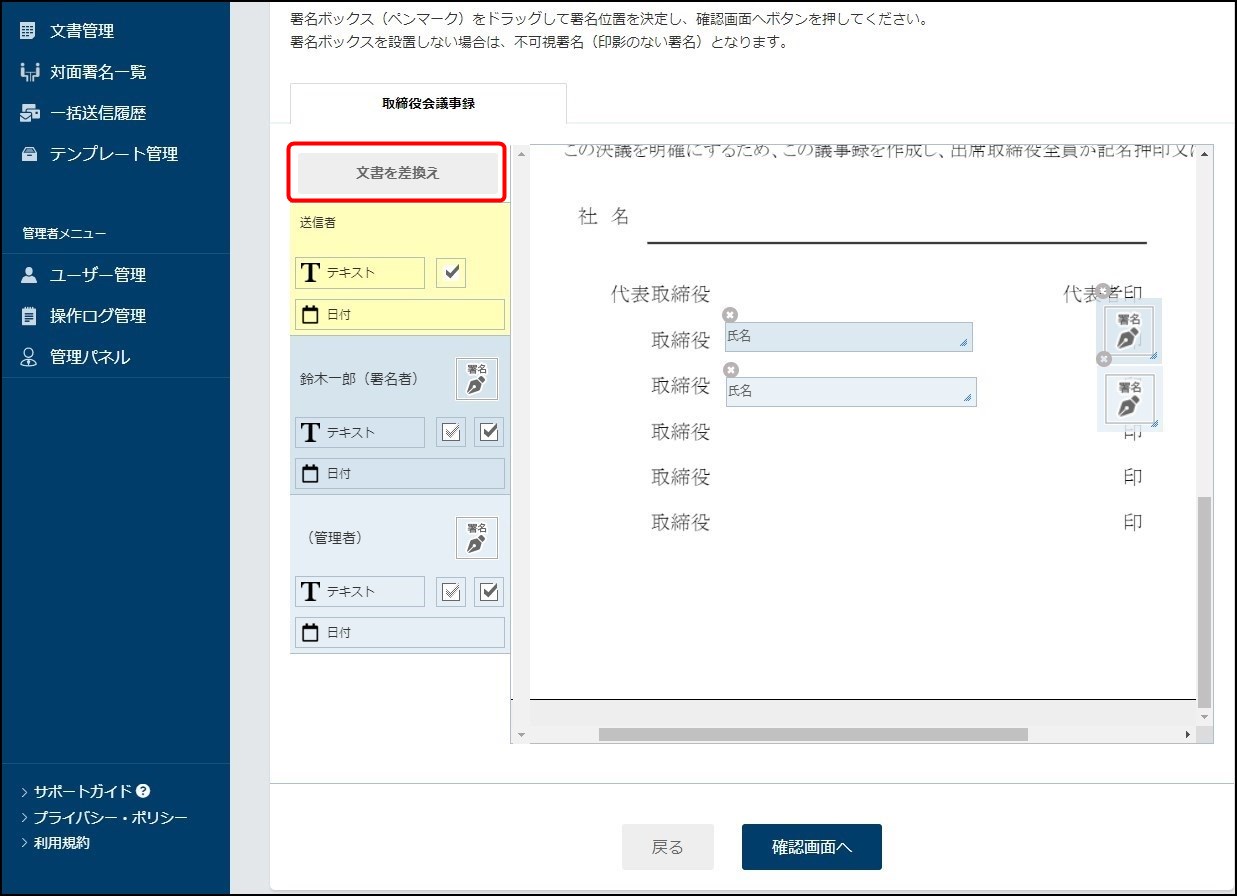Open テンプレート管理 in the sidebar
The image size is (1237, 896).
[x=114, y=154]
